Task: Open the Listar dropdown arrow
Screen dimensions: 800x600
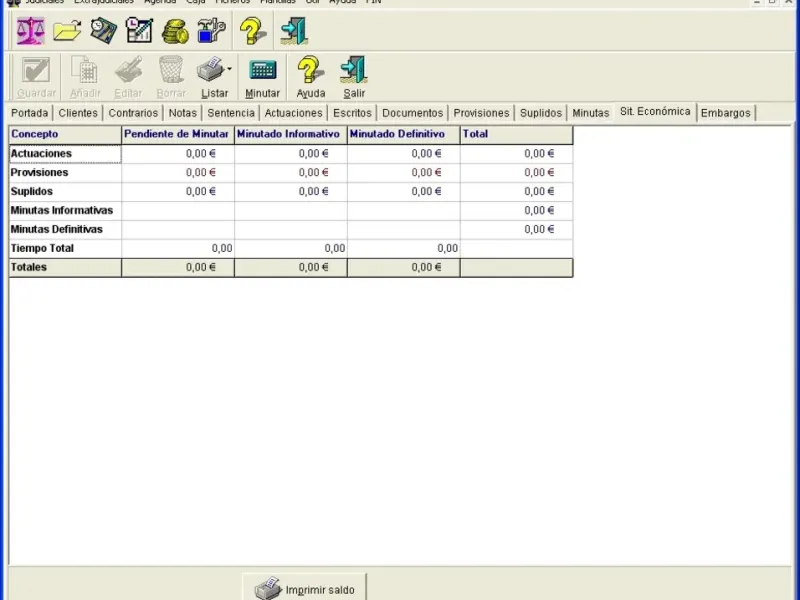Action: [x=230, y=69]
